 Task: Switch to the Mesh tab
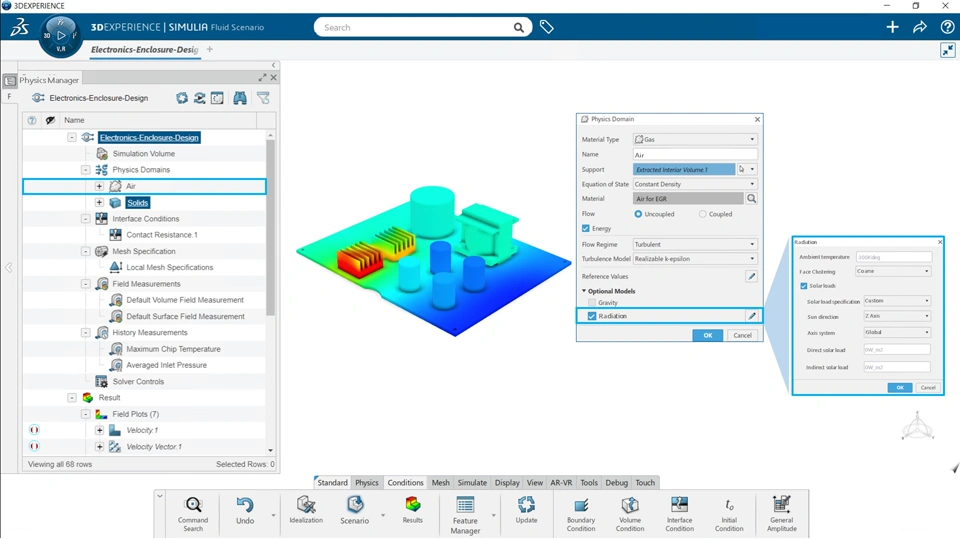(x=440, y=482)
